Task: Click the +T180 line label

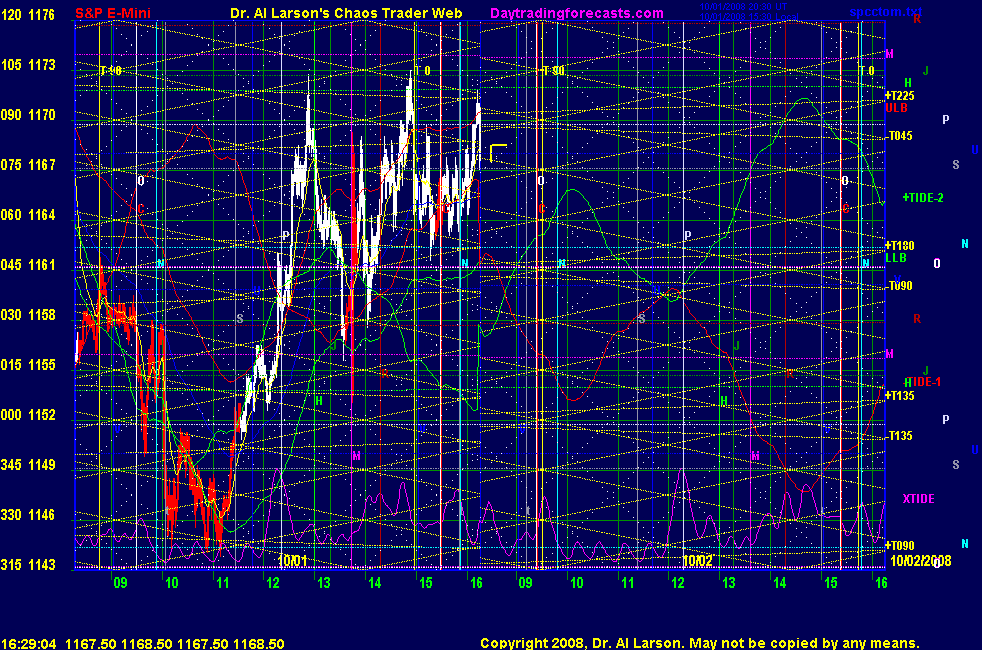Action: coord(899,246)
